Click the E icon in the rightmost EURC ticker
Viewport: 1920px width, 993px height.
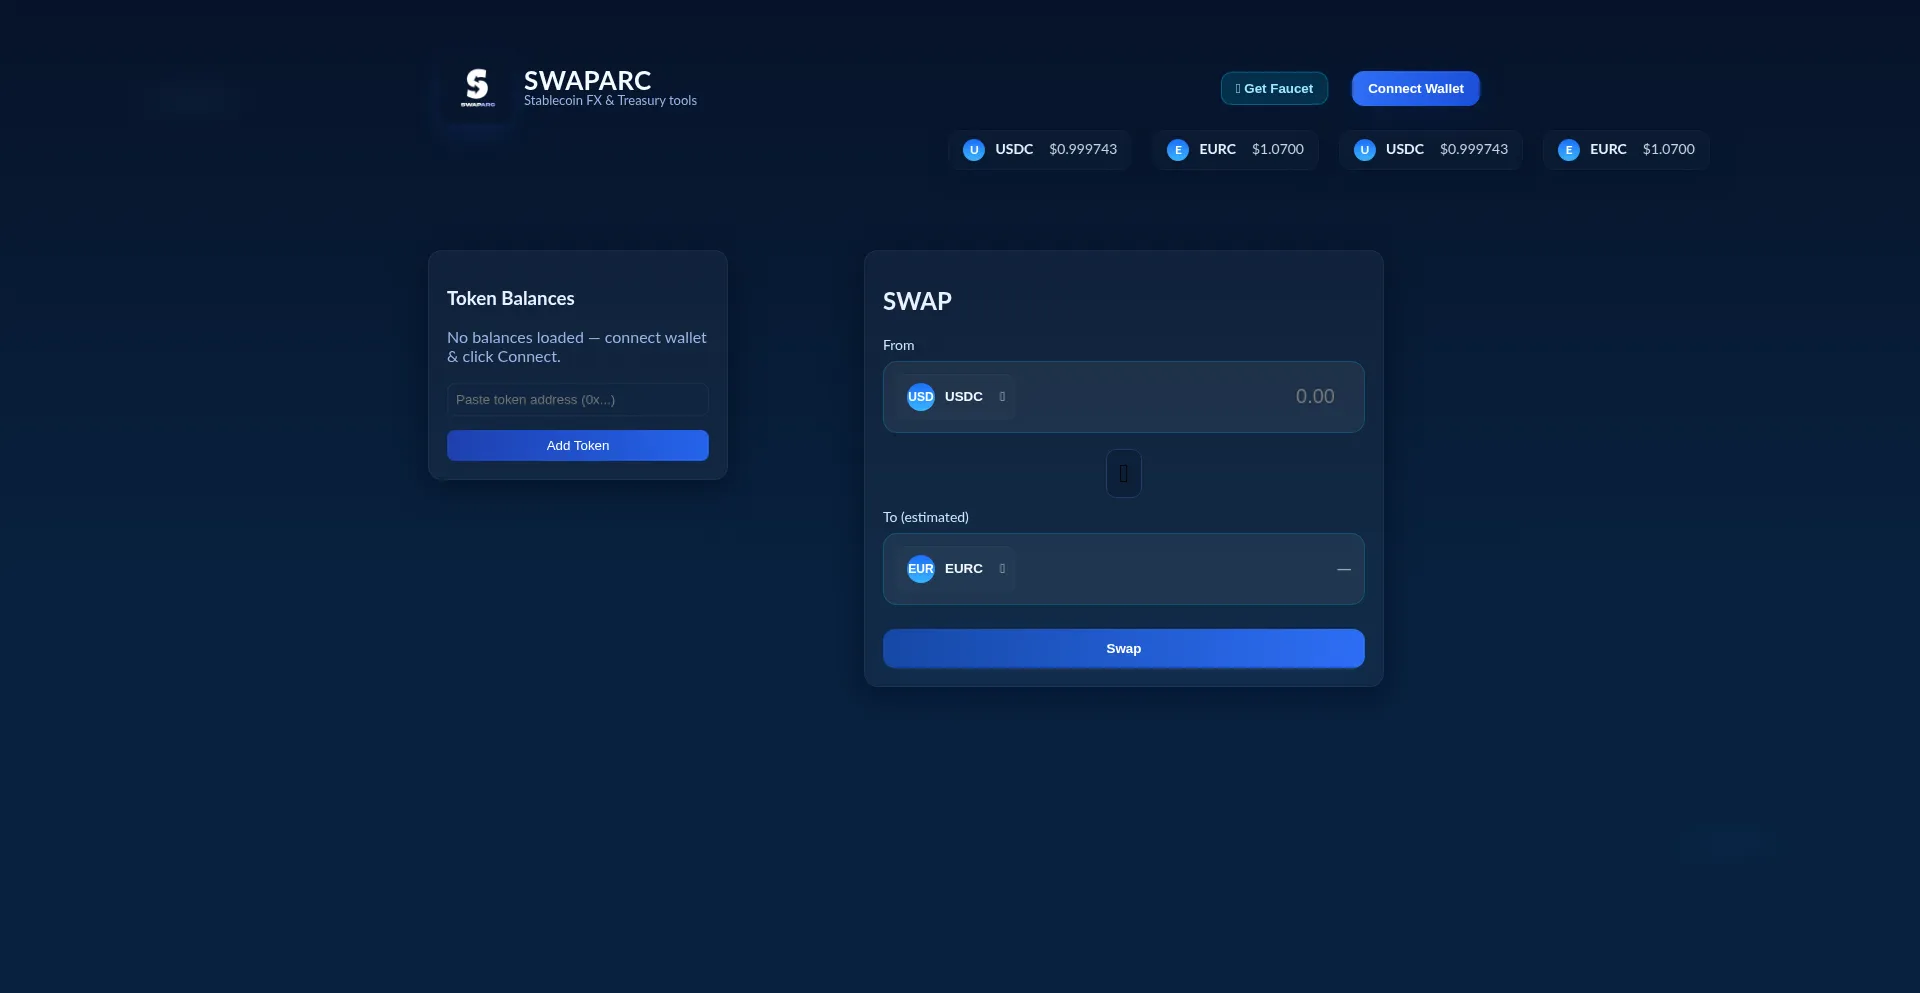coord(1567,150)
